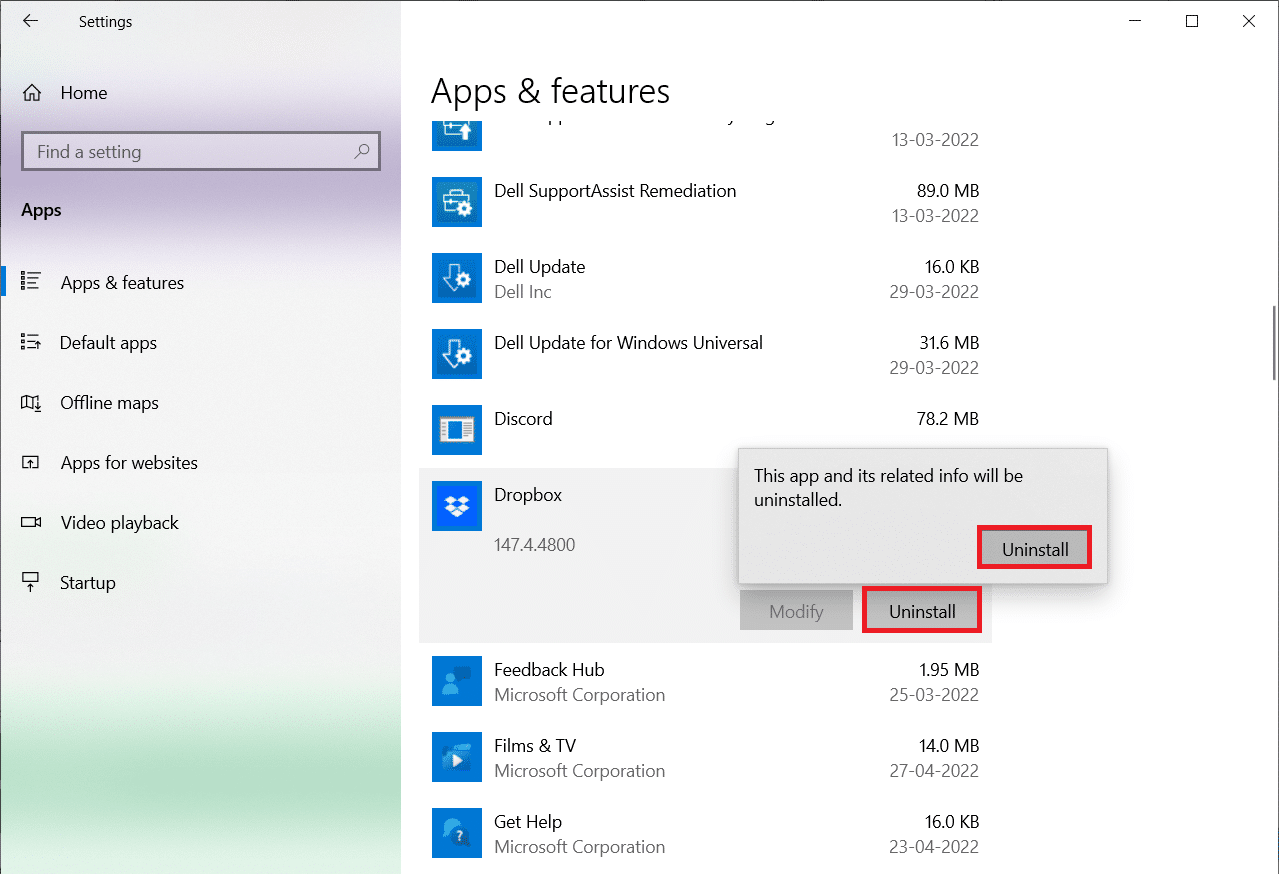The image size is (1279, 874).
Task: Click Apps & features sidebar icon
Action: 30,282
